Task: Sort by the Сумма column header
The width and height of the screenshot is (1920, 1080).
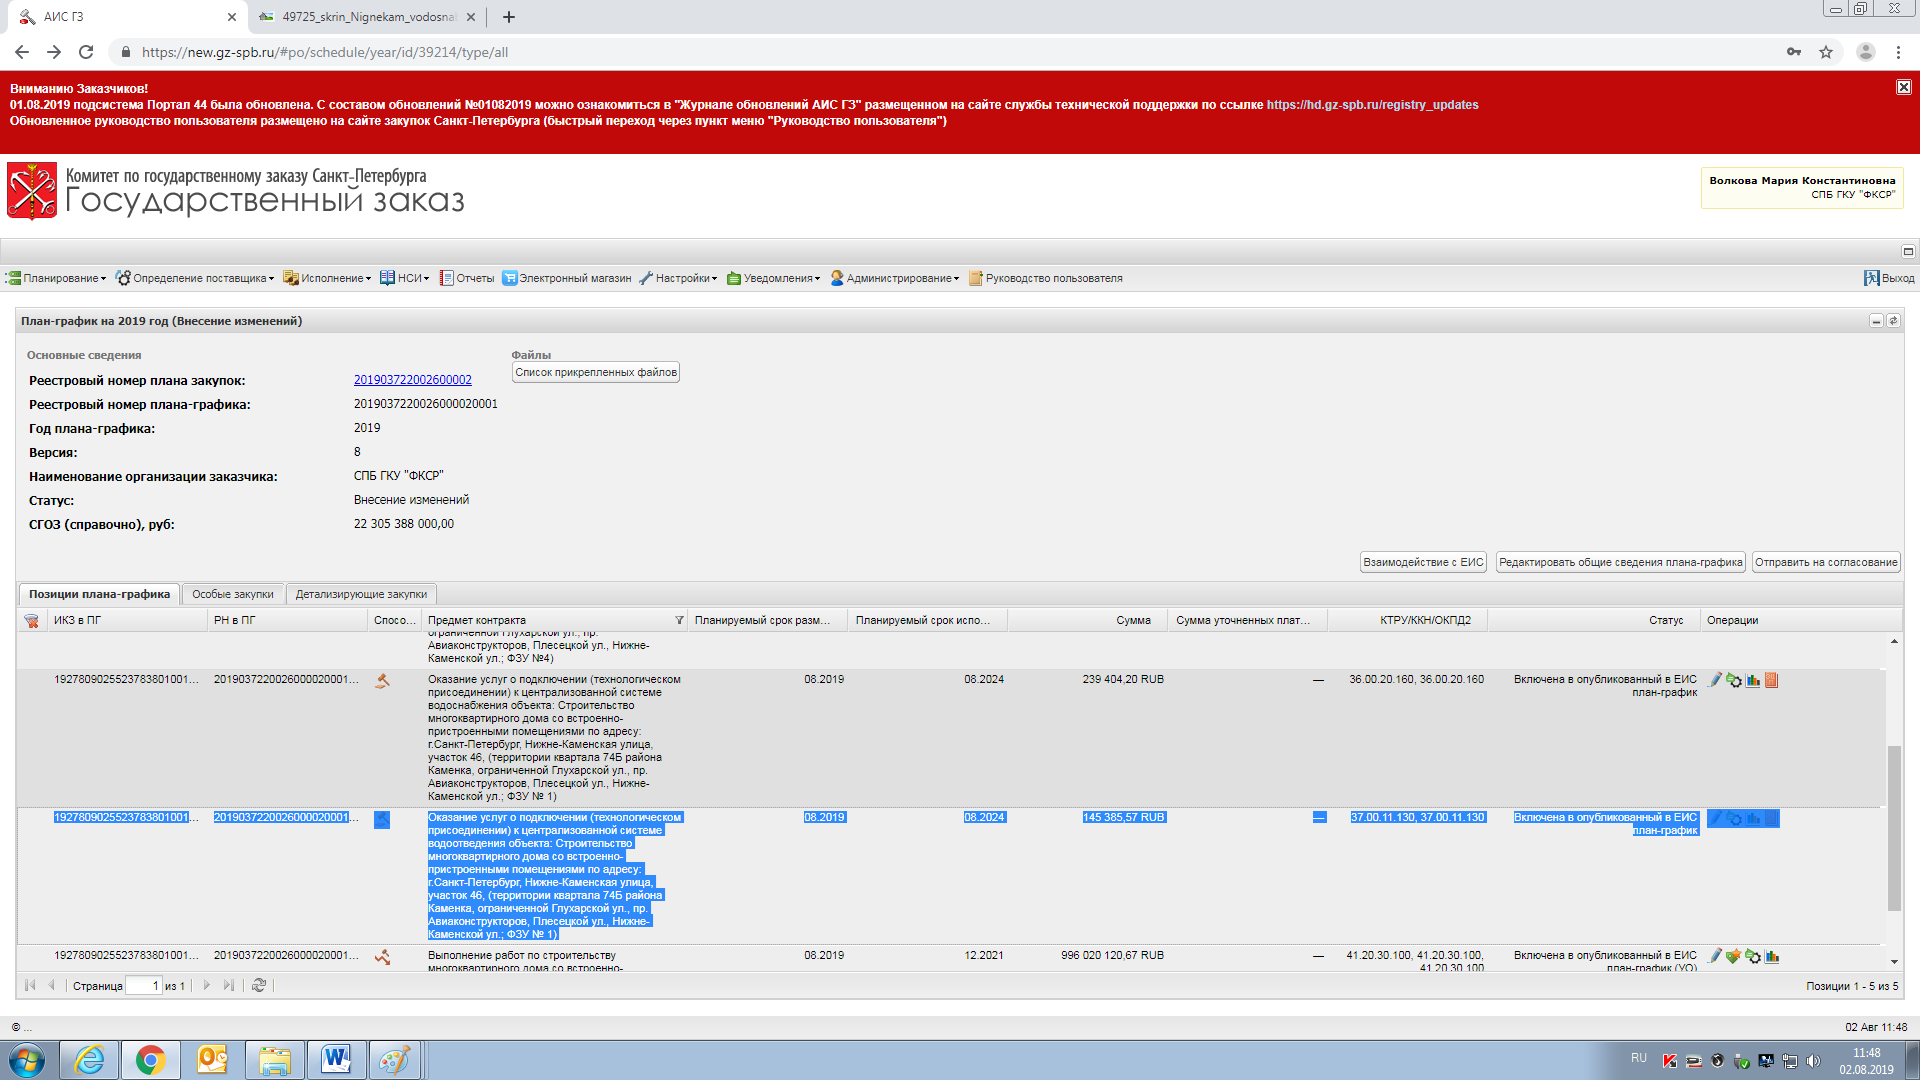Action: coord(1086,620)
